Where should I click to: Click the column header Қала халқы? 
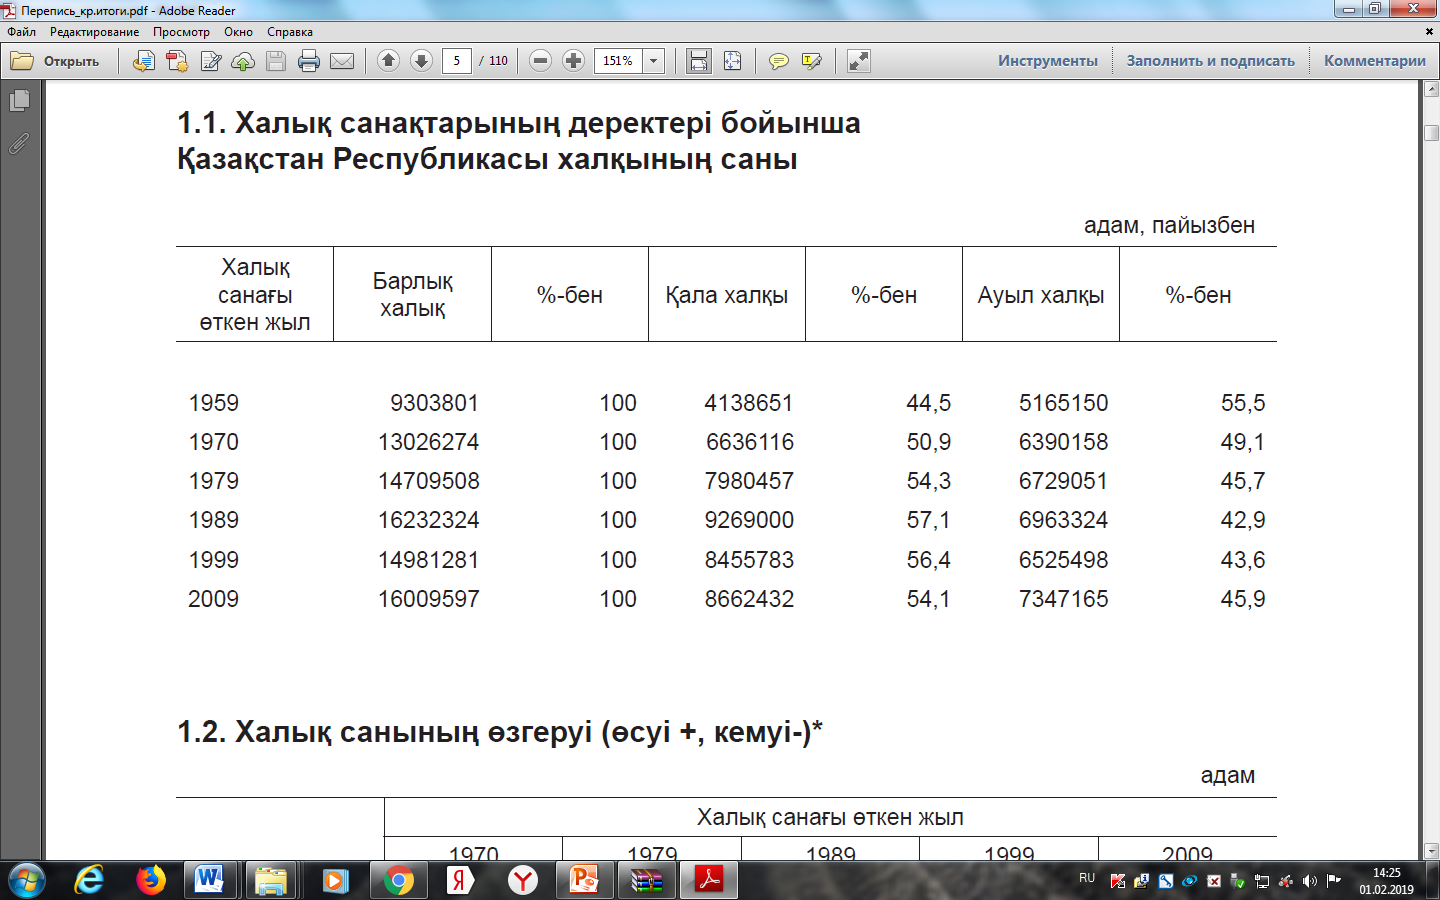click(x=727, y=295)
